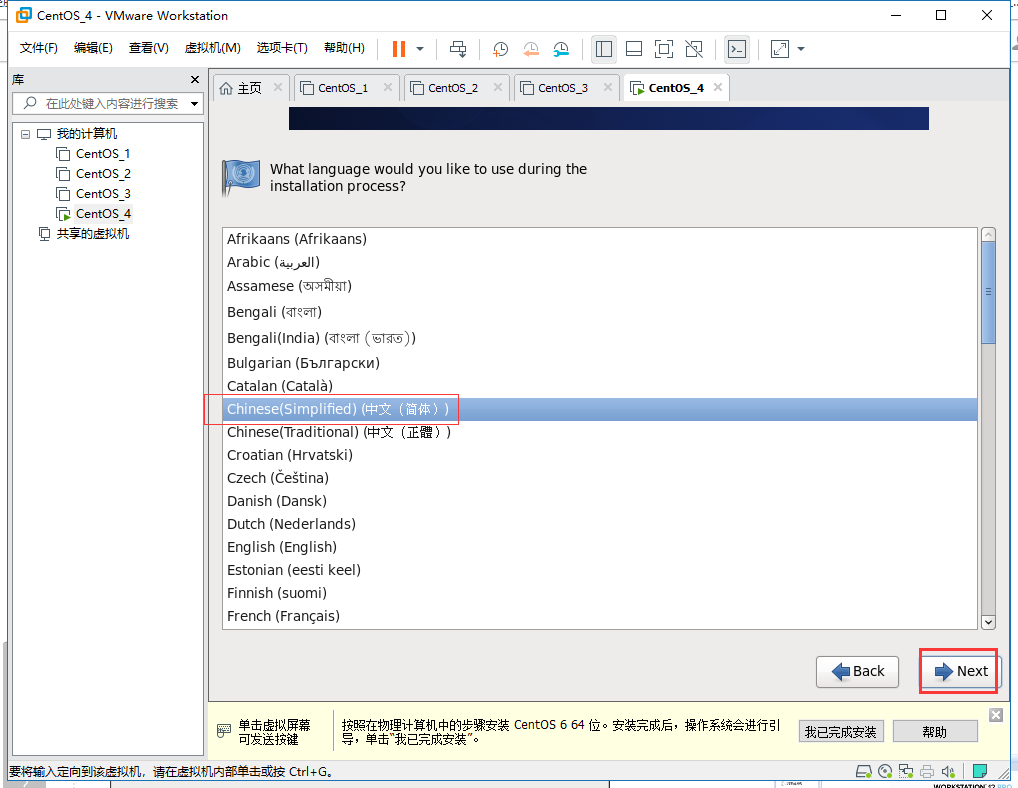Select Chinese(Traditional) language
The image size is (1018, 788).
(x=599, y=432)
